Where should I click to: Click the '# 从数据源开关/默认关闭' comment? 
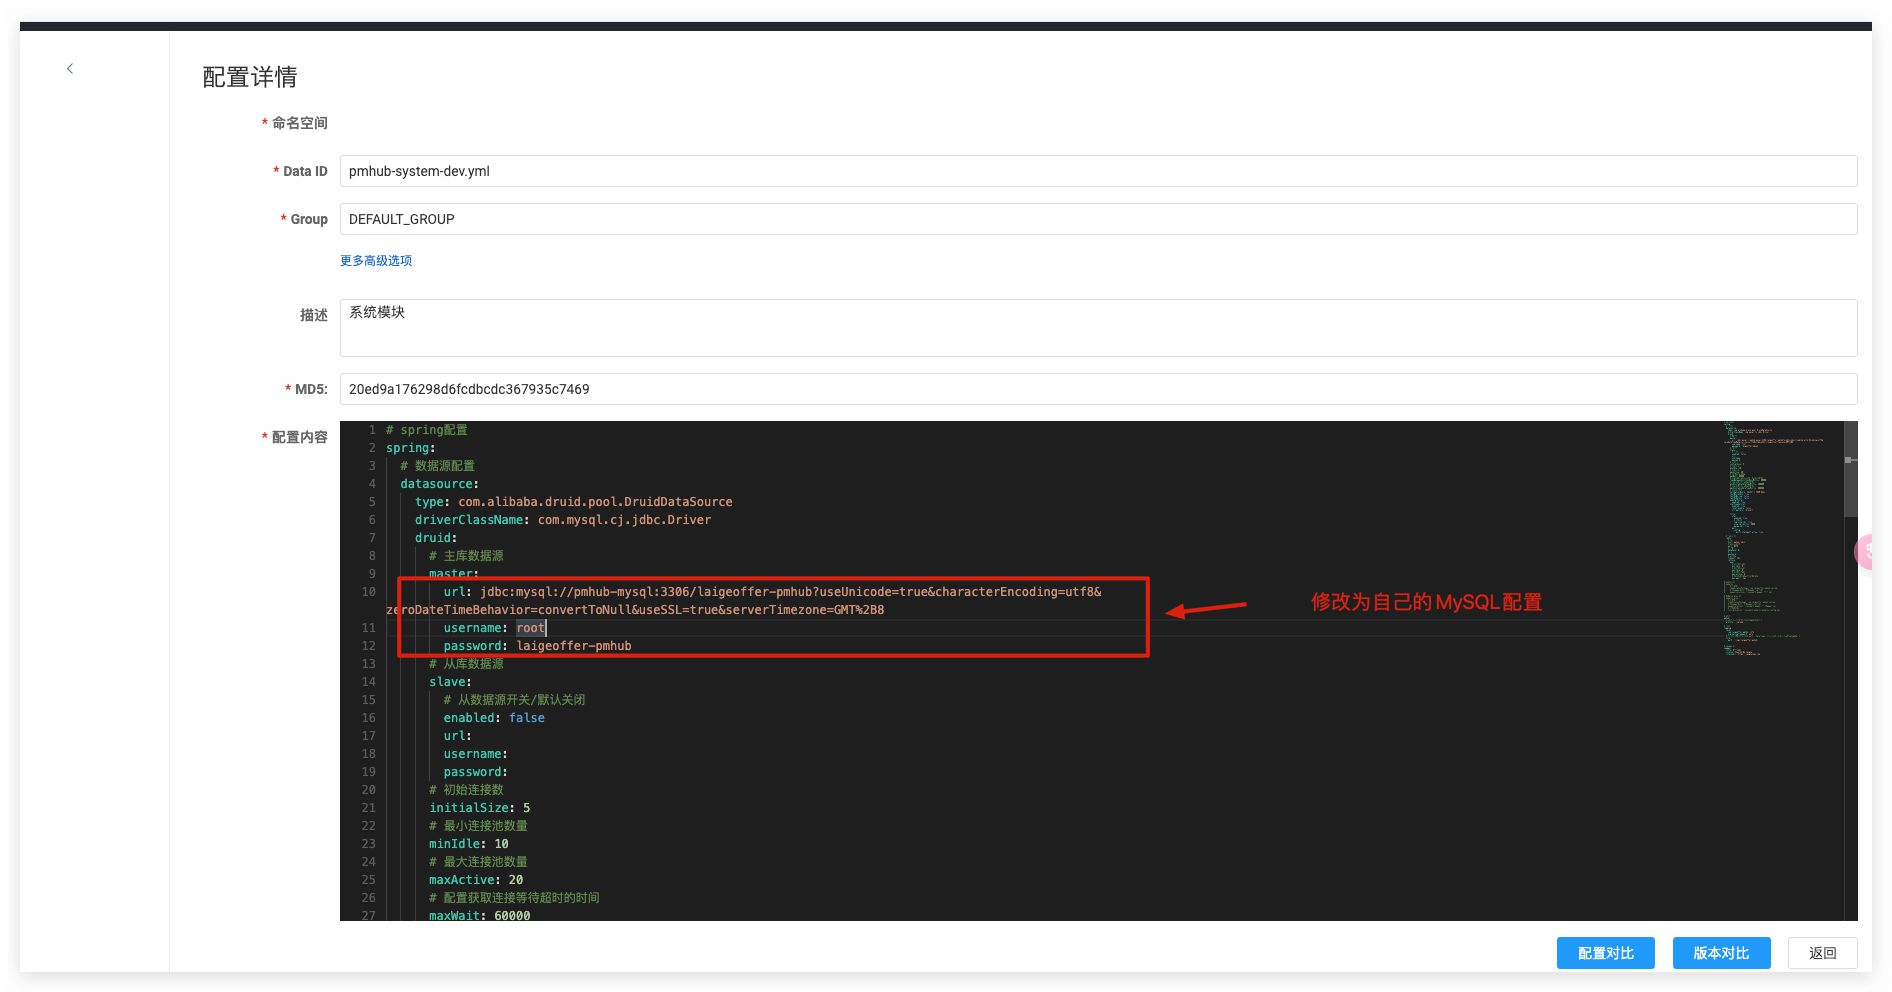point(515,700)
